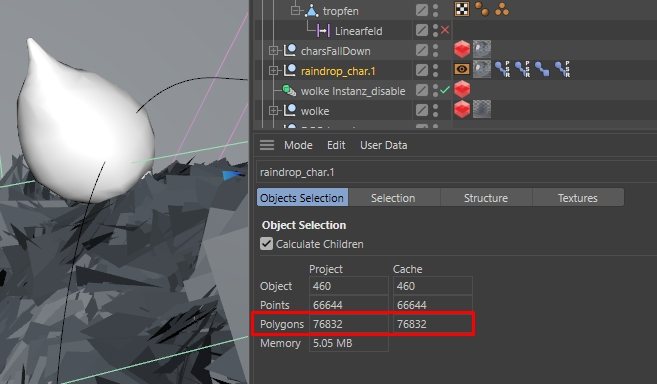Viewport: 657px width, 384px height.
Task: Select the last PSR constraint tag on raindrop_char.1
Action: click(x=562, y=69)
